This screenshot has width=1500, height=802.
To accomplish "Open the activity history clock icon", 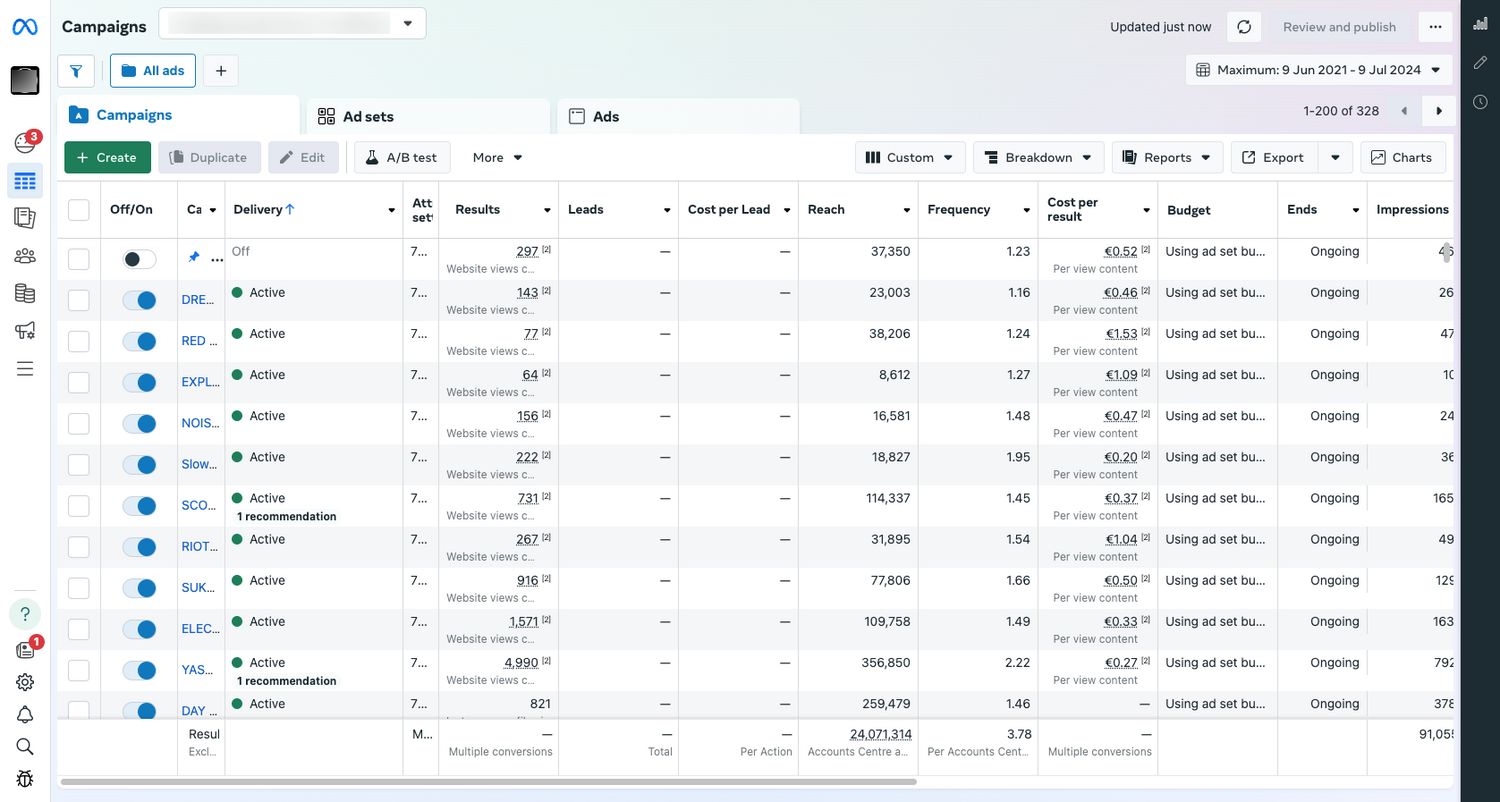I will point(1480,102).
